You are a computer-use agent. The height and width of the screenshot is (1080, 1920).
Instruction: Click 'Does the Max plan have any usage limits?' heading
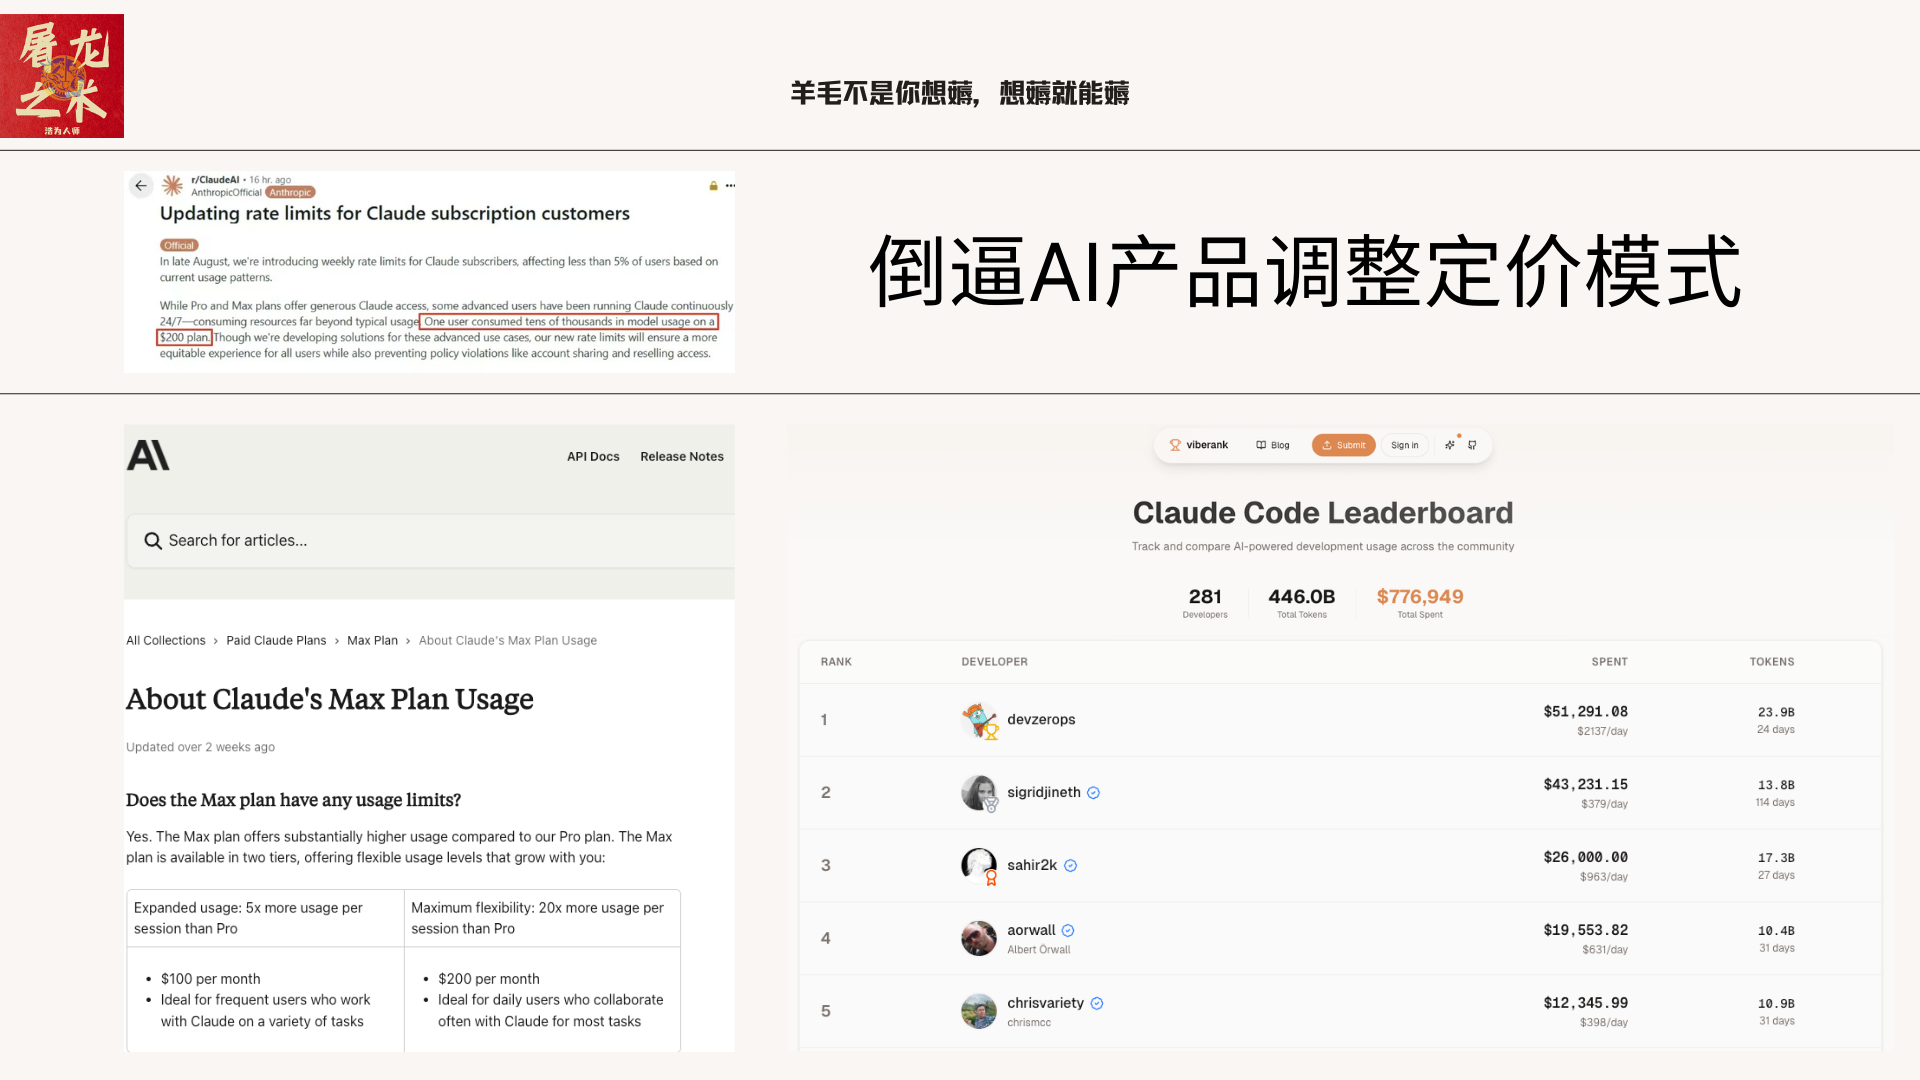click(293, 800)
